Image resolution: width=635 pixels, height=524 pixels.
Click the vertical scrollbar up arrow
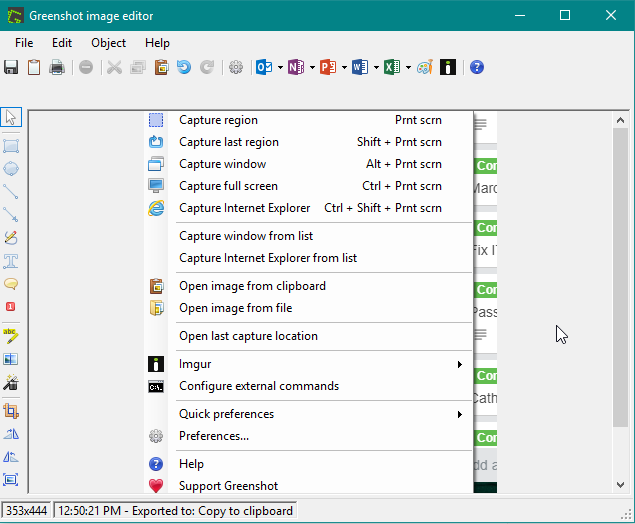620,120
